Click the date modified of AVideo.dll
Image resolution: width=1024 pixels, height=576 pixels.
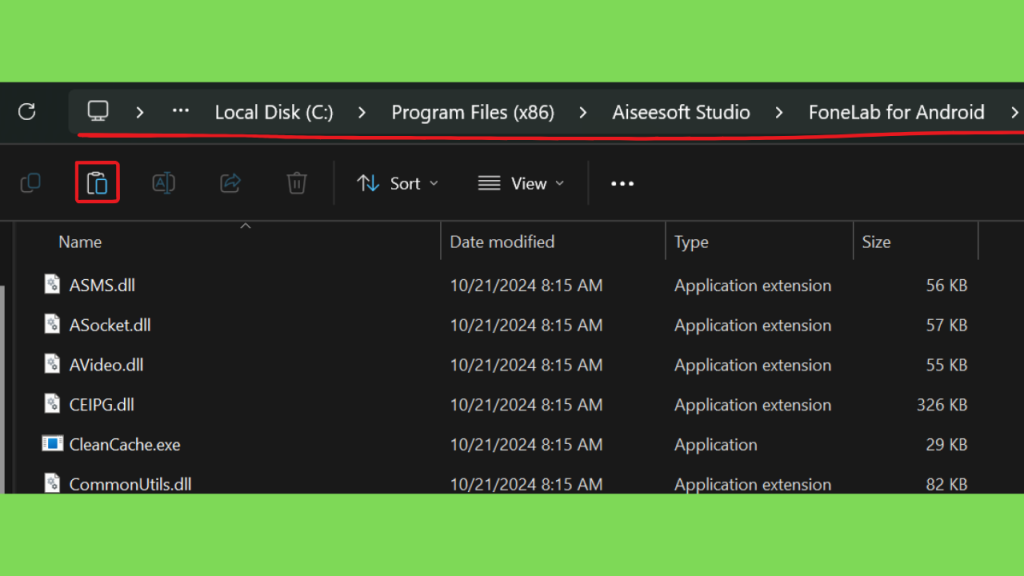pyautogui.click(x=526, y=365)
